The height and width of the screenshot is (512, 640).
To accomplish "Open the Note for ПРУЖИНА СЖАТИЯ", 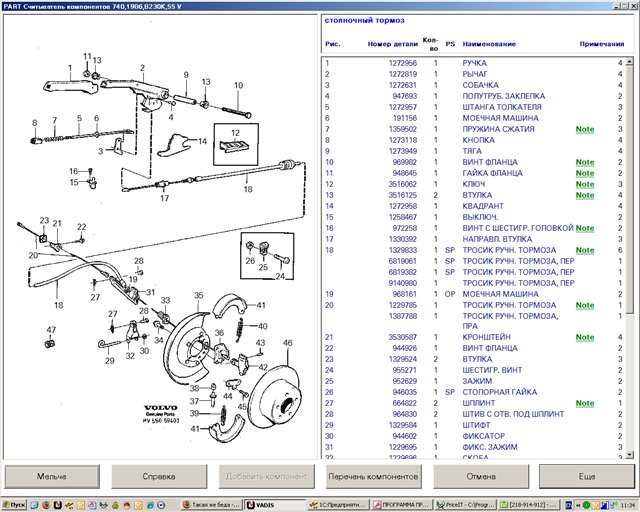I will tap(584, 129).
